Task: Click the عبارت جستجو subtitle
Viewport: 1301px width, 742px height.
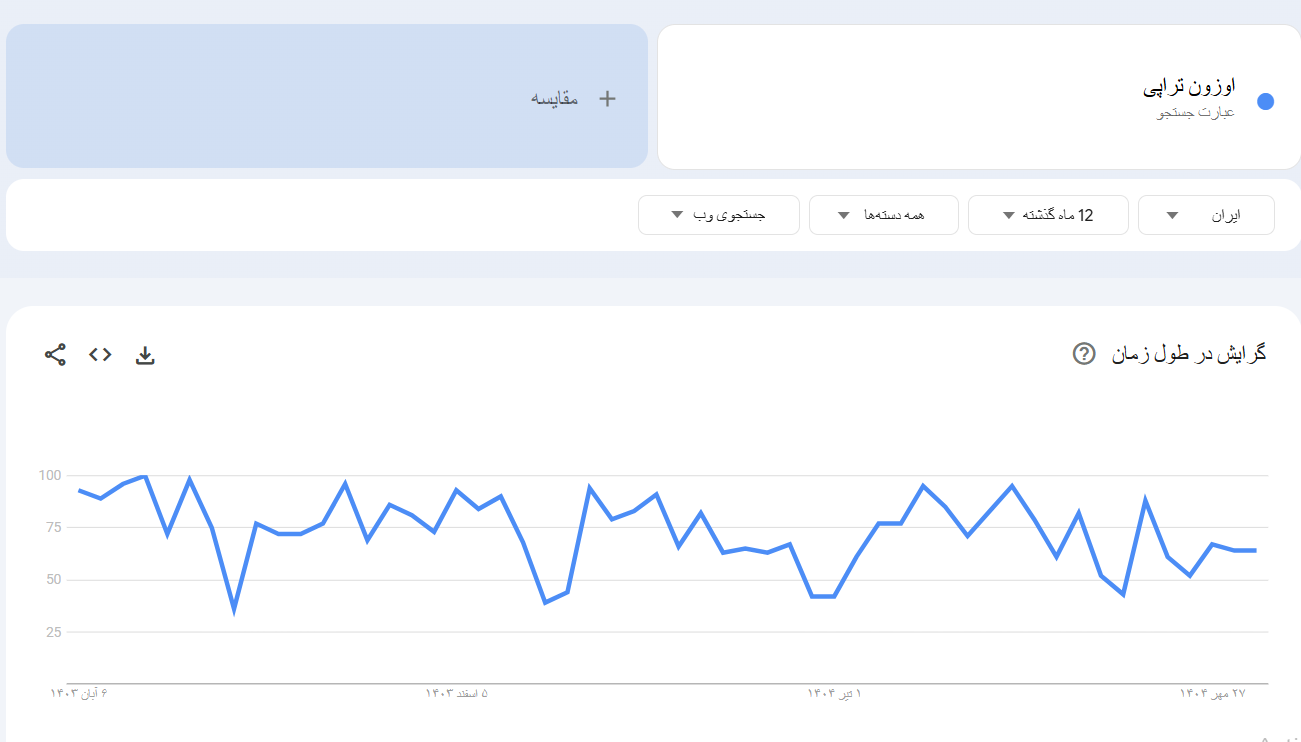Action: pyautogui.click(x=1196, y=112)
